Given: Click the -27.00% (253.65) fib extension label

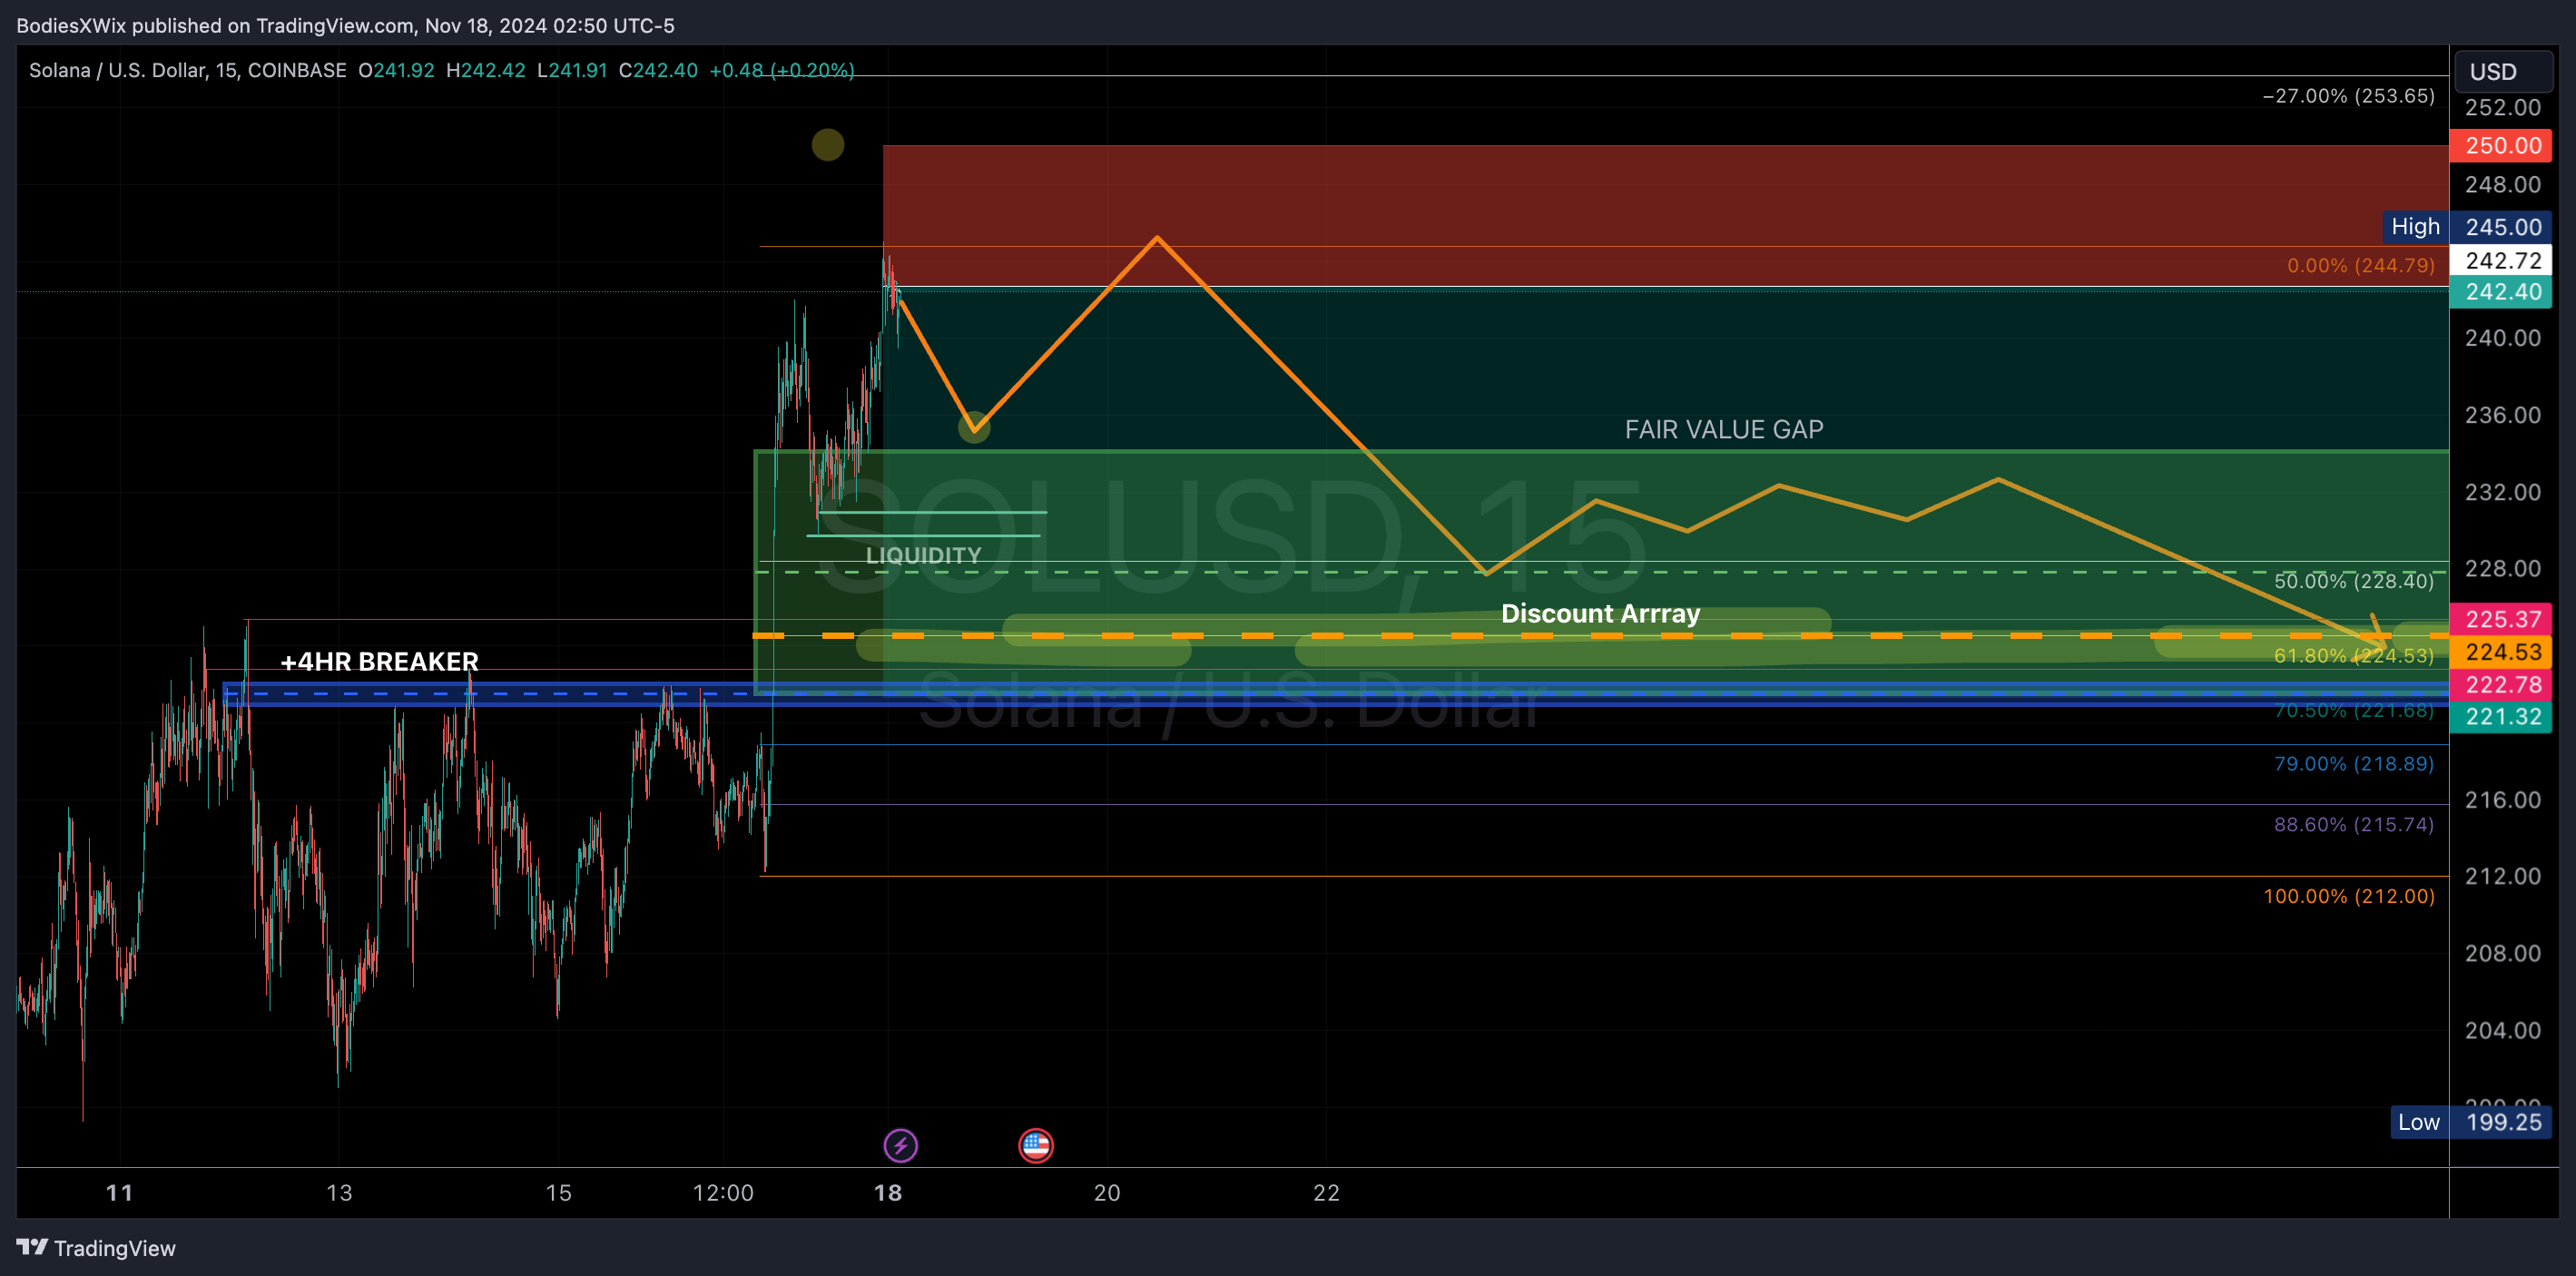Looking at the screenshot, I should (2349, 96).
